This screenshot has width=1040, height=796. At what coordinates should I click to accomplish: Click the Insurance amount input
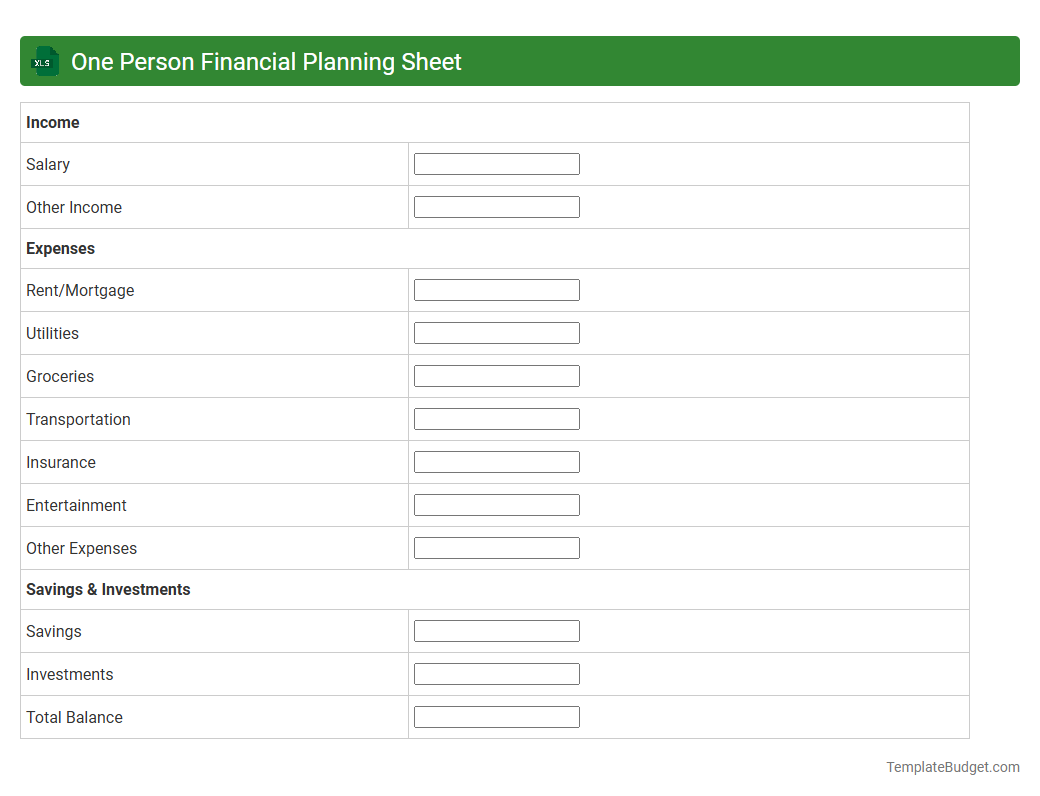pos(496,461)
